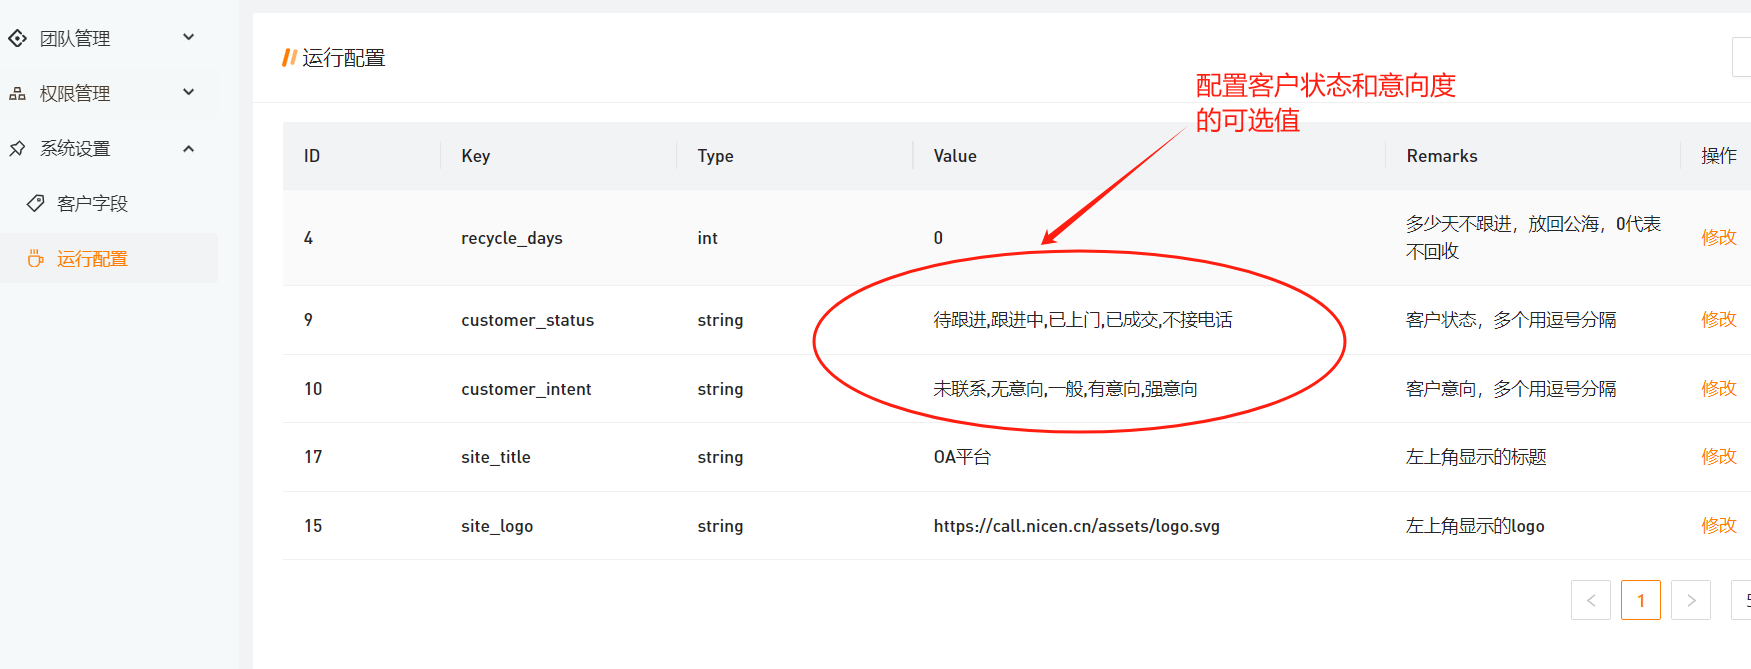This screenshot has width=1751, height=669.
Task: Go to next page arrow
Action: [x=1690, y=600]
